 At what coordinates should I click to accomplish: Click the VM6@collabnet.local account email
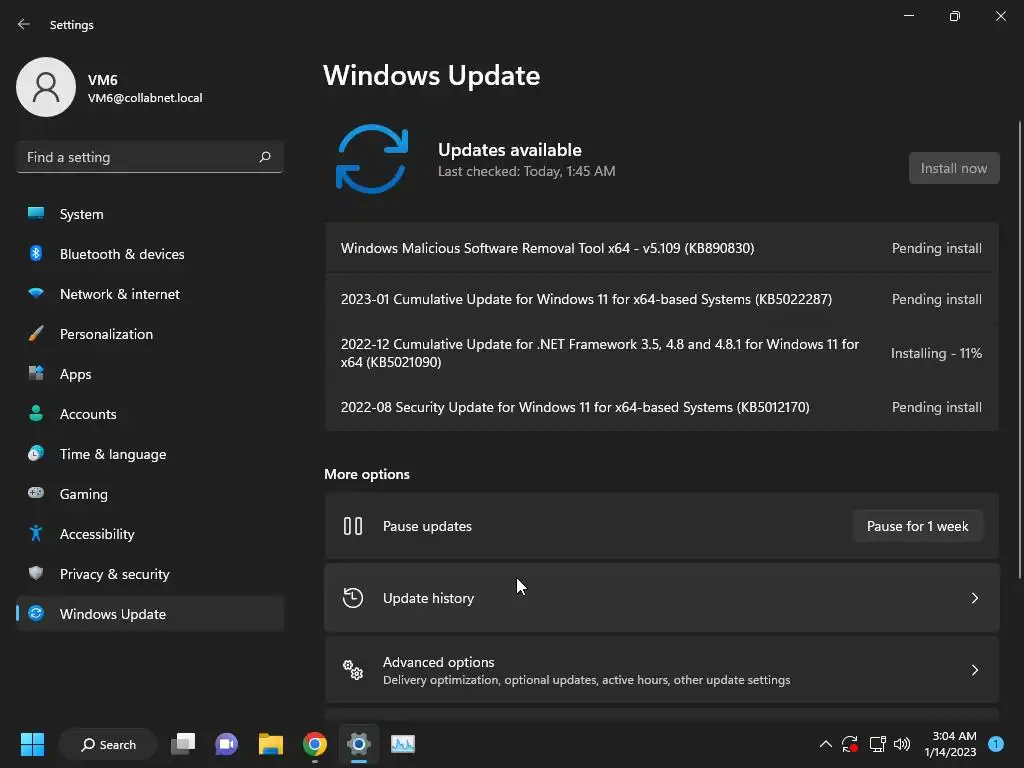pos(145,98)
